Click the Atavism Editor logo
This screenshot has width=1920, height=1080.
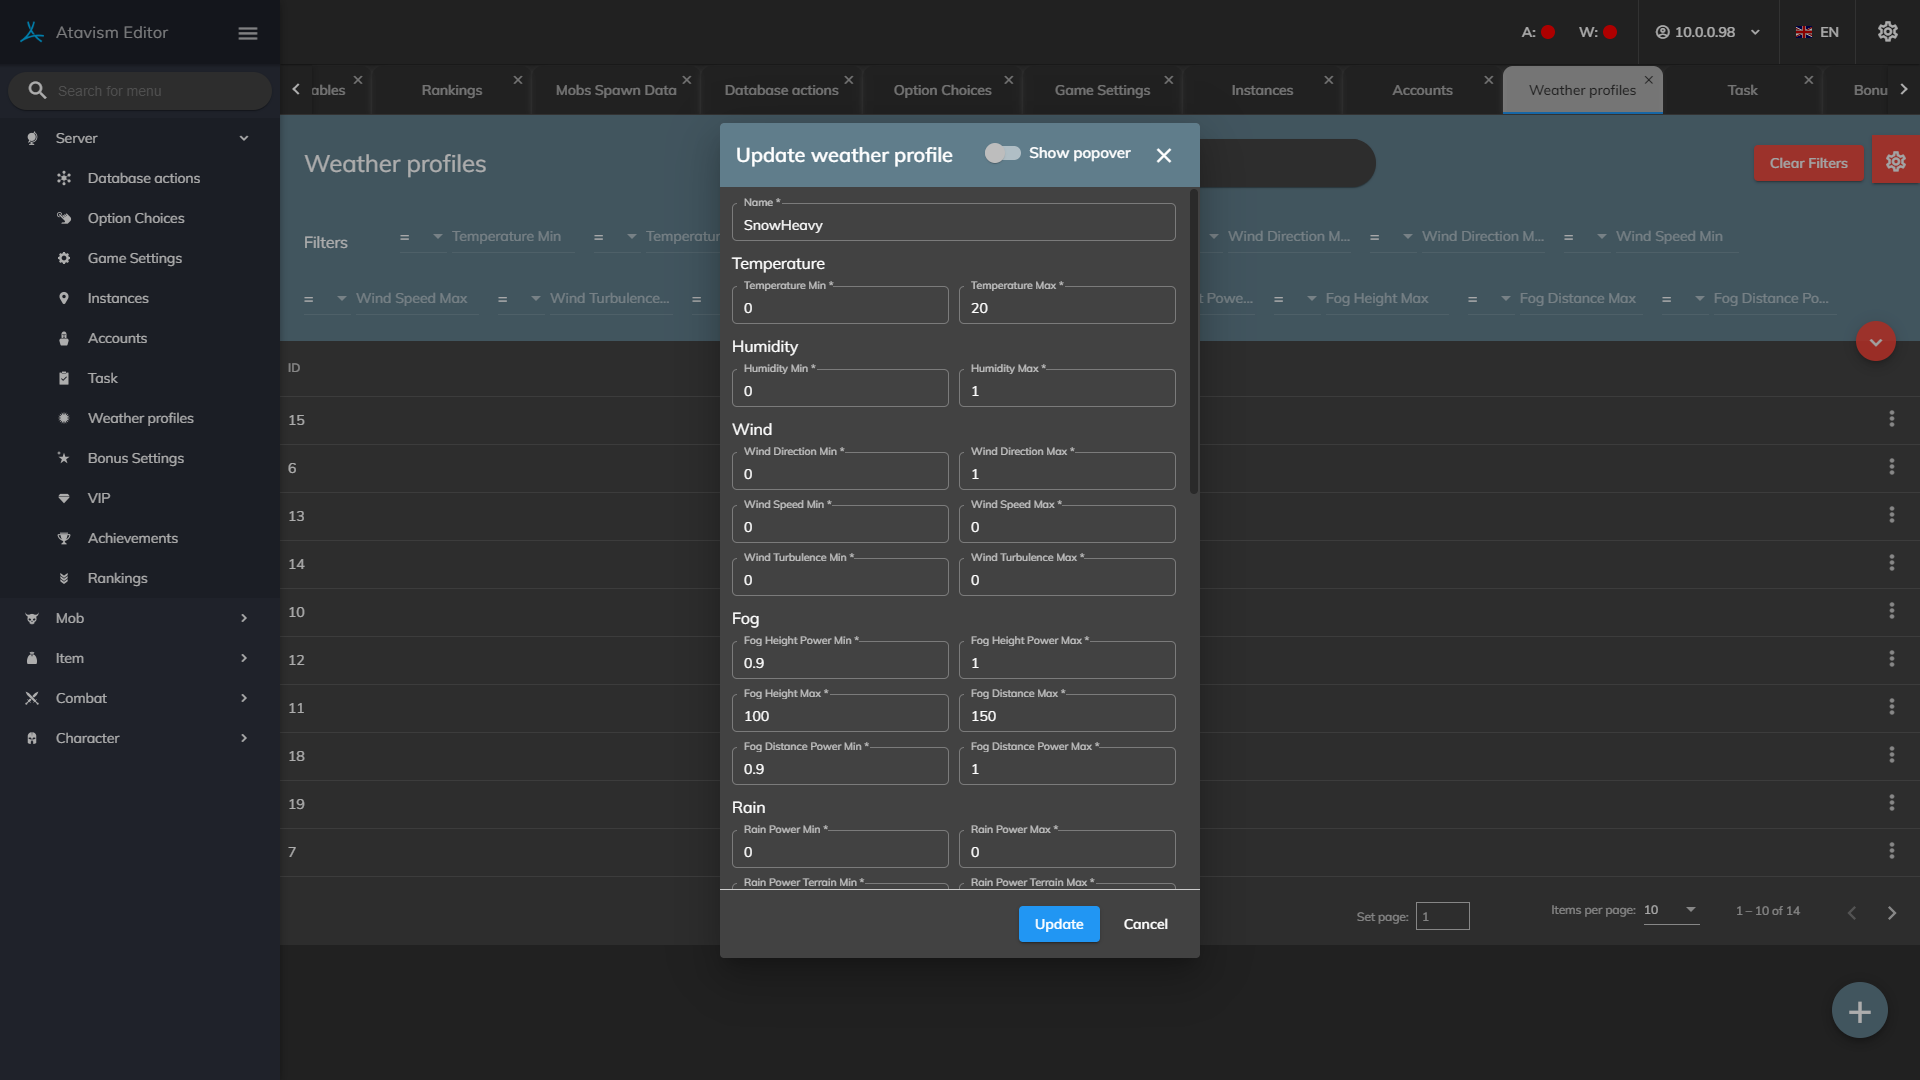point(32,32)
